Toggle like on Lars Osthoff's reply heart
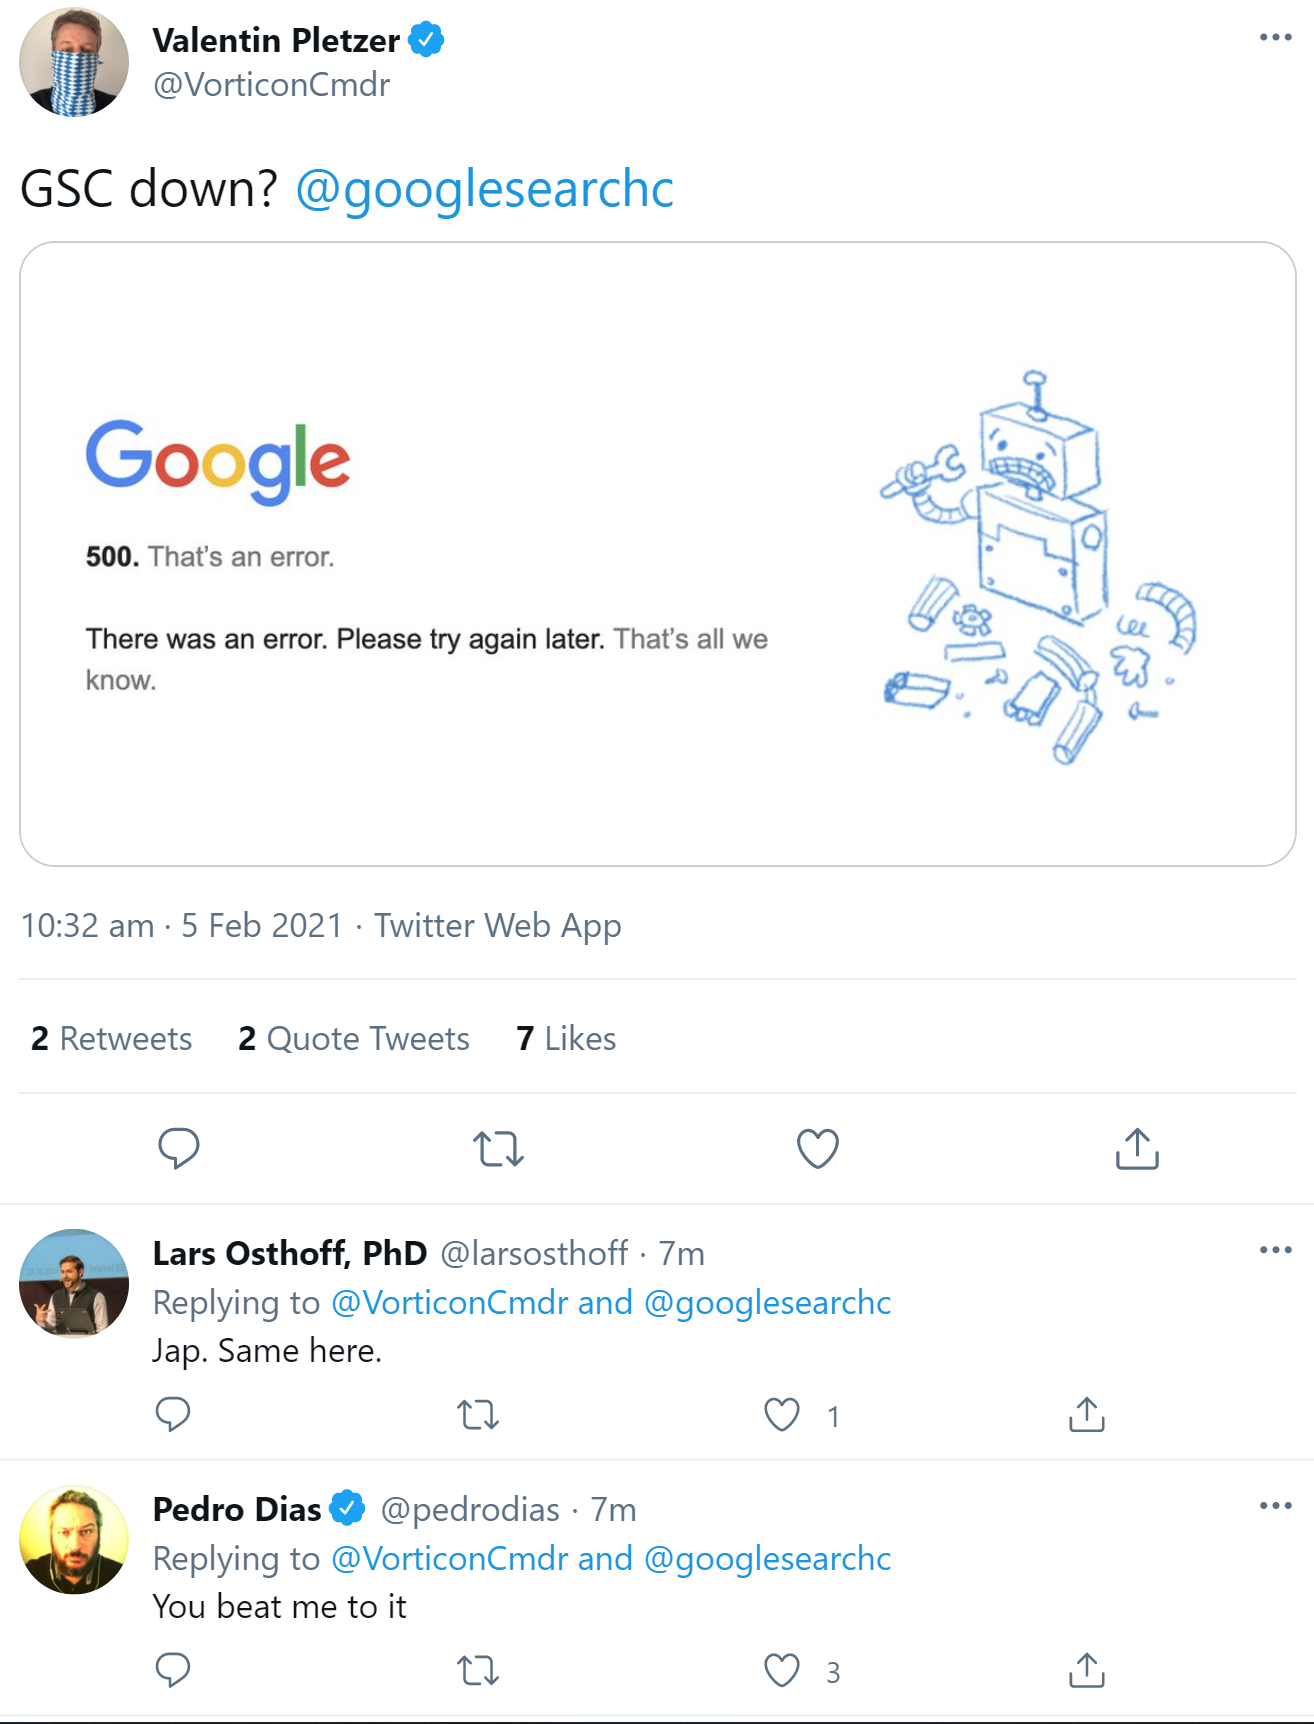The height and width of the screenshot is (1724, 1314). pyautogui.click(x=781, y=1414)
